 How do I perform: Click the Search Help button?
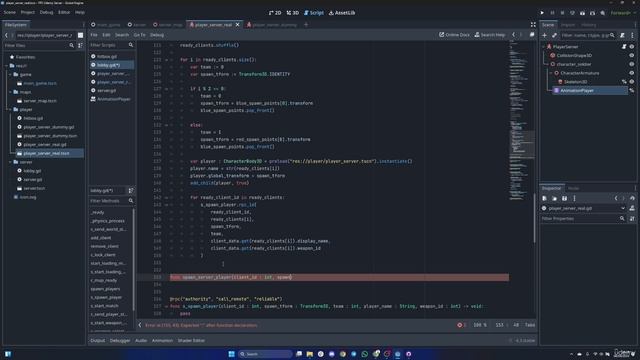(490, 35)
